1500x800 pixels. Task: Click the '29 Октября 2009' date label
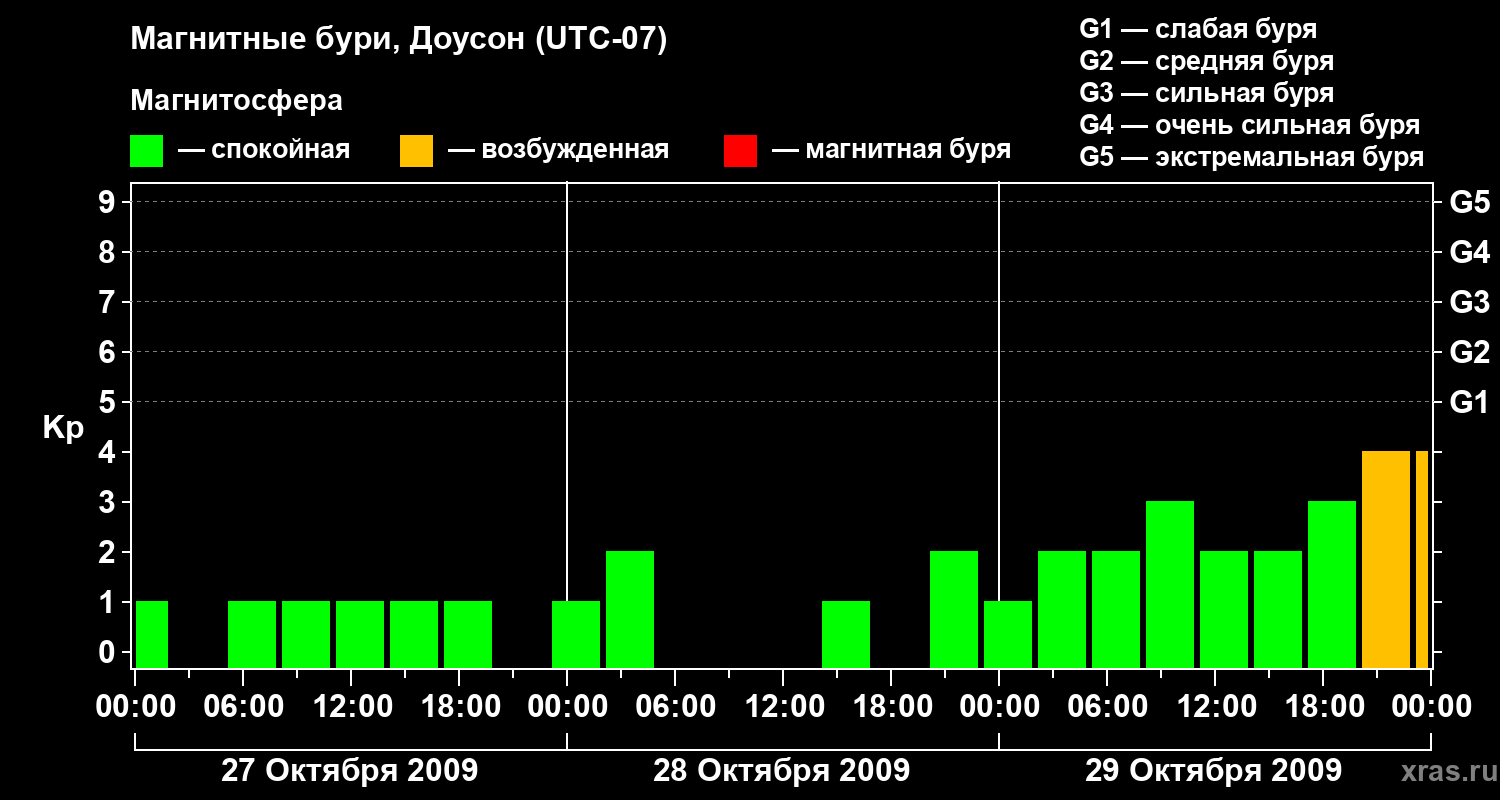(x=1213, y=771)
